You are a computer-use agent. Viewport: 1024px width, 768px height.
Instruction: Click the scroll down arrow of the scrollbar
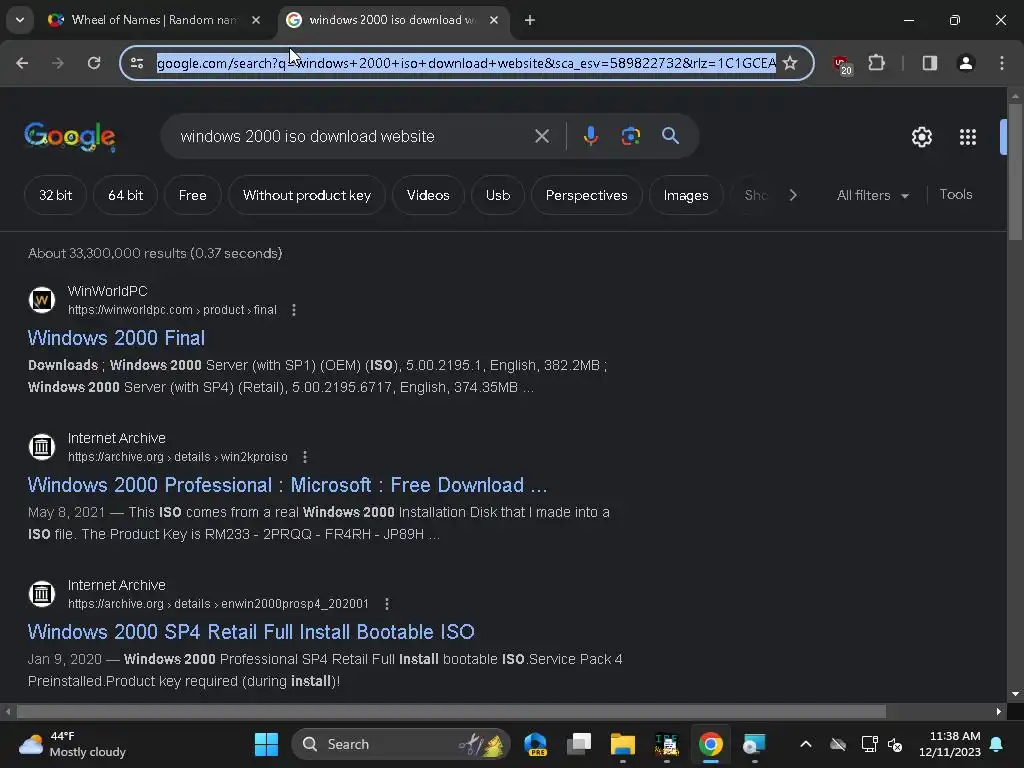tap(1015, 694)
